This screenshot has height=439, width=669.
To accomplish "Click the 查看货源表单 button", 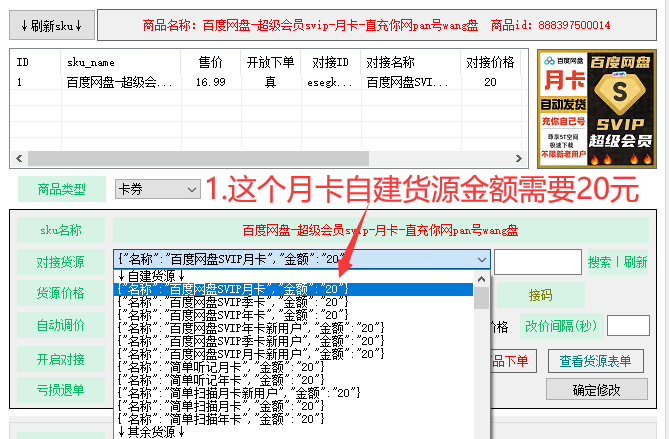I will coord(596,361).
